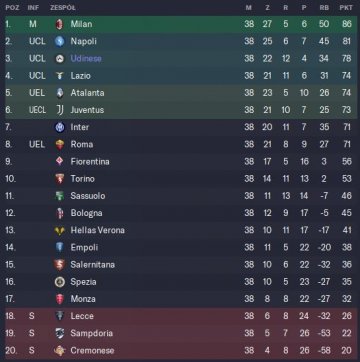
Task: Click the Napoli club badge
Action: [60, 42]
